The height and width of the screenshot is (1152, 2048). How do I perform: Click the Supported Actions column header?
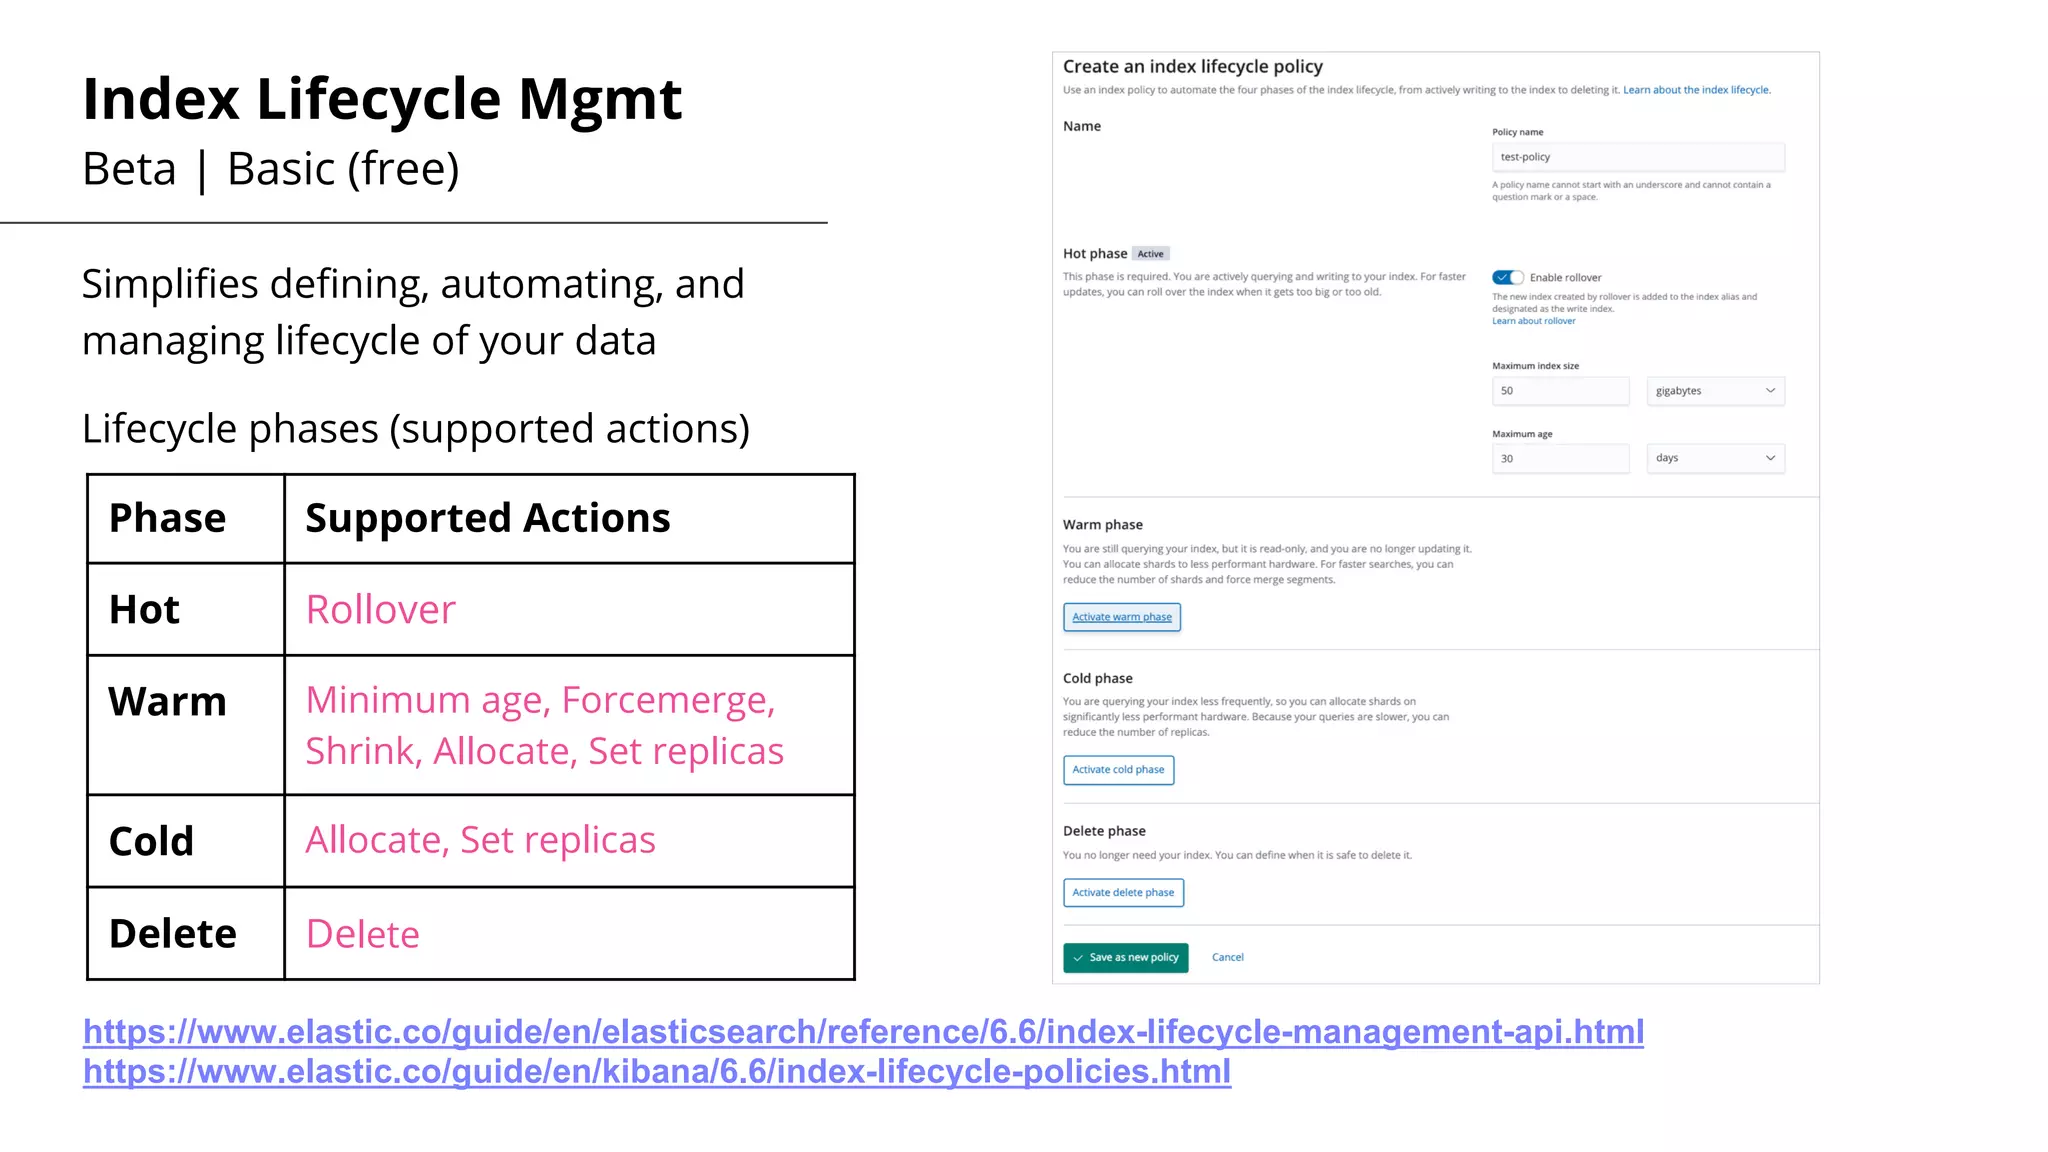click(569, 518)
